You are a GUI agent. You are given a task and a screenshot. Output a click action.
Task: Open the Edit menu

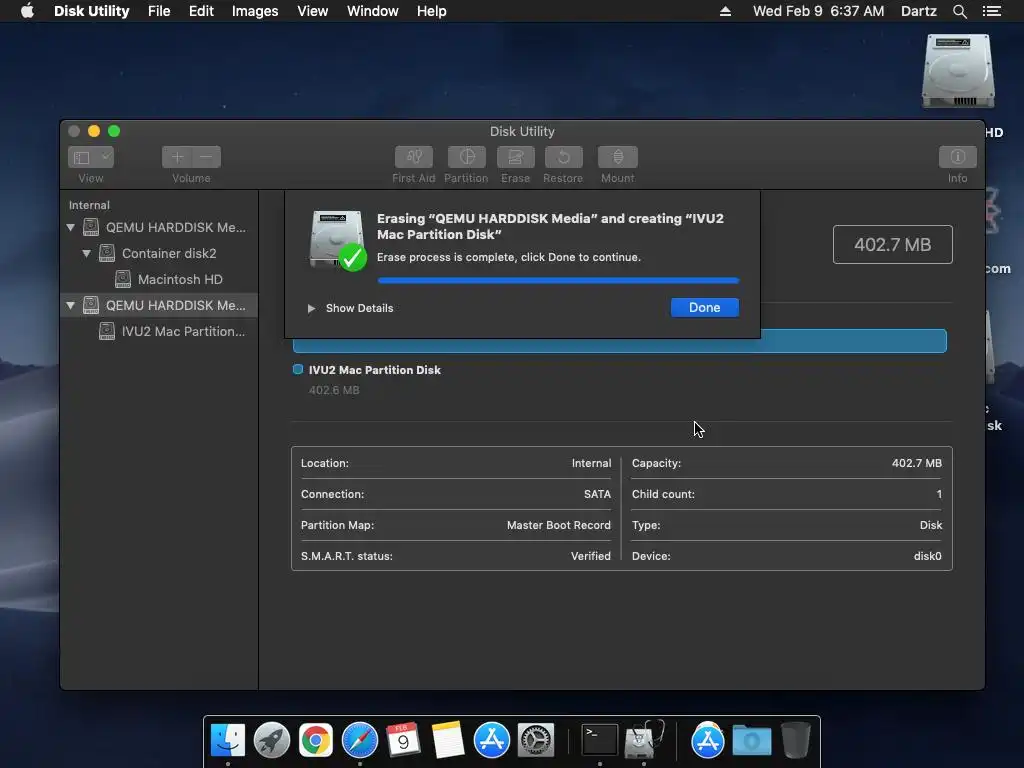click(201, 11)
